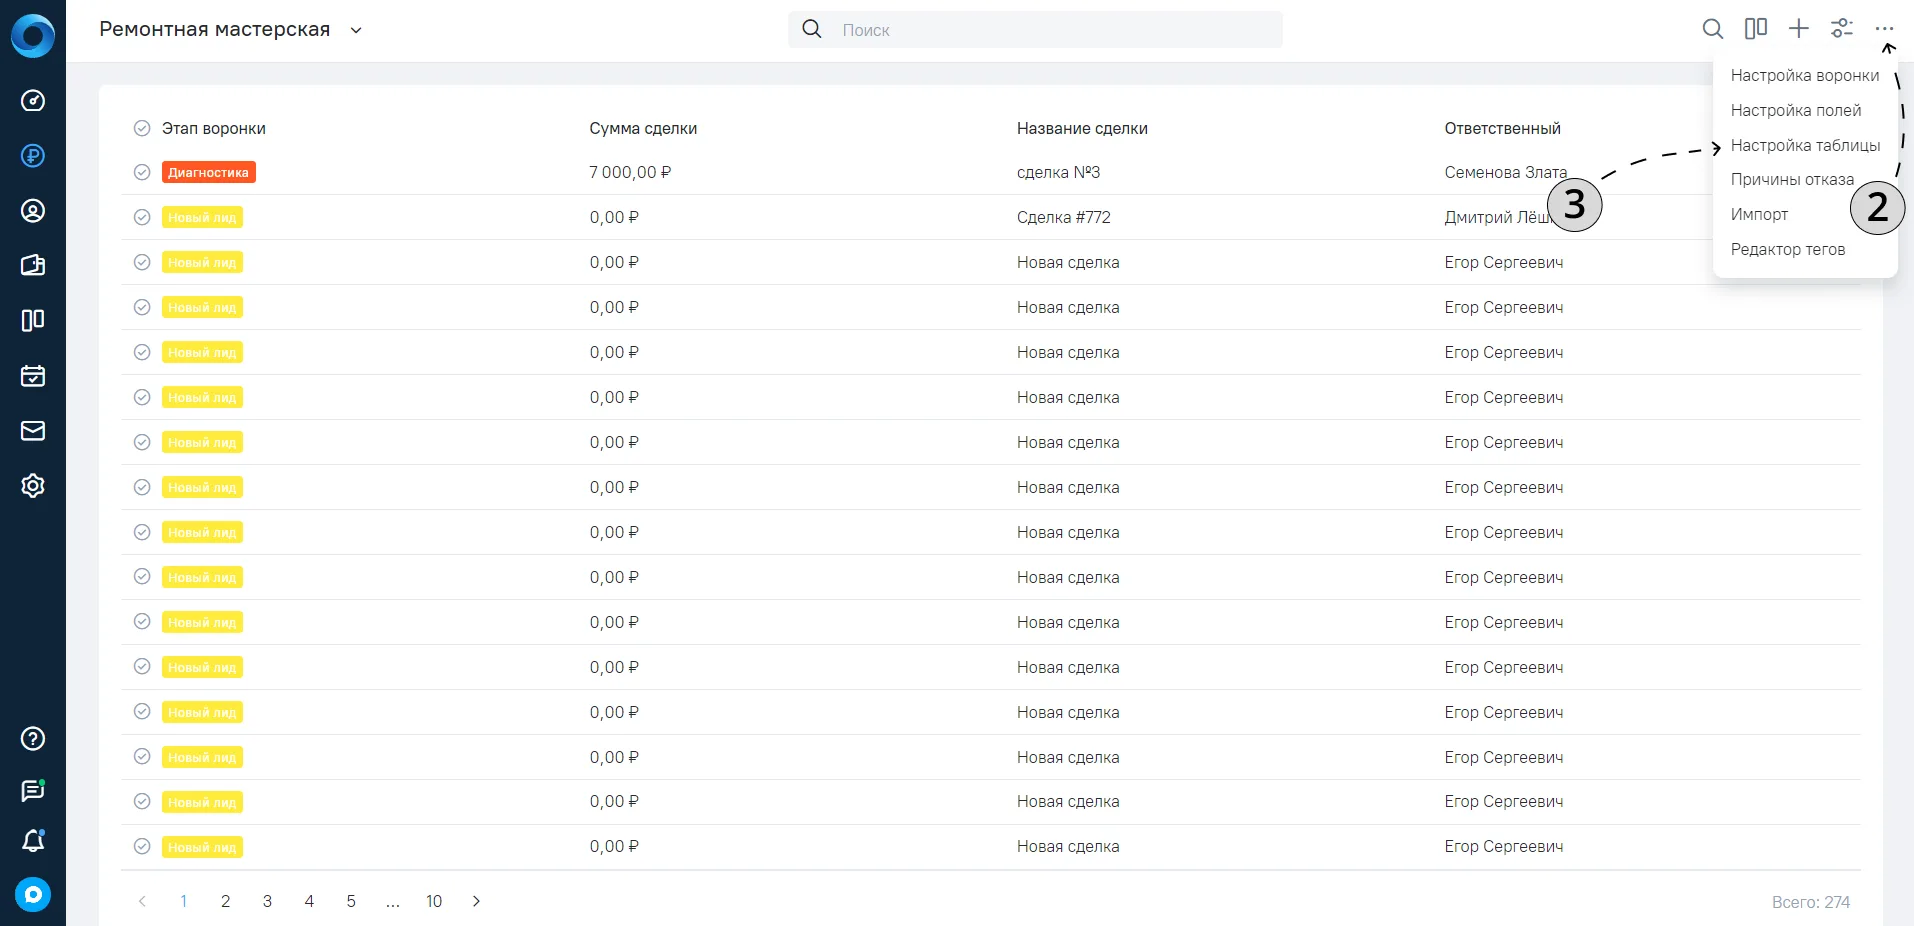This screenshot has width=1914, height=926.
Task: Go to page 10 of the table
Action: pyautogui.click(x=434, y=901)
